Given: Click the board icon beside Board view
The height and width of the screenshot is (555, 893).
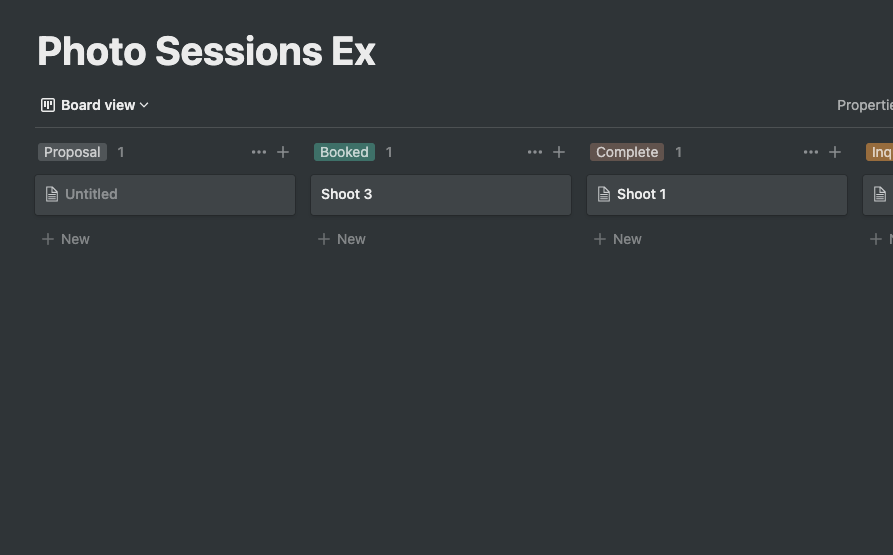Looking at the screenshot, I should coord(48,105).
